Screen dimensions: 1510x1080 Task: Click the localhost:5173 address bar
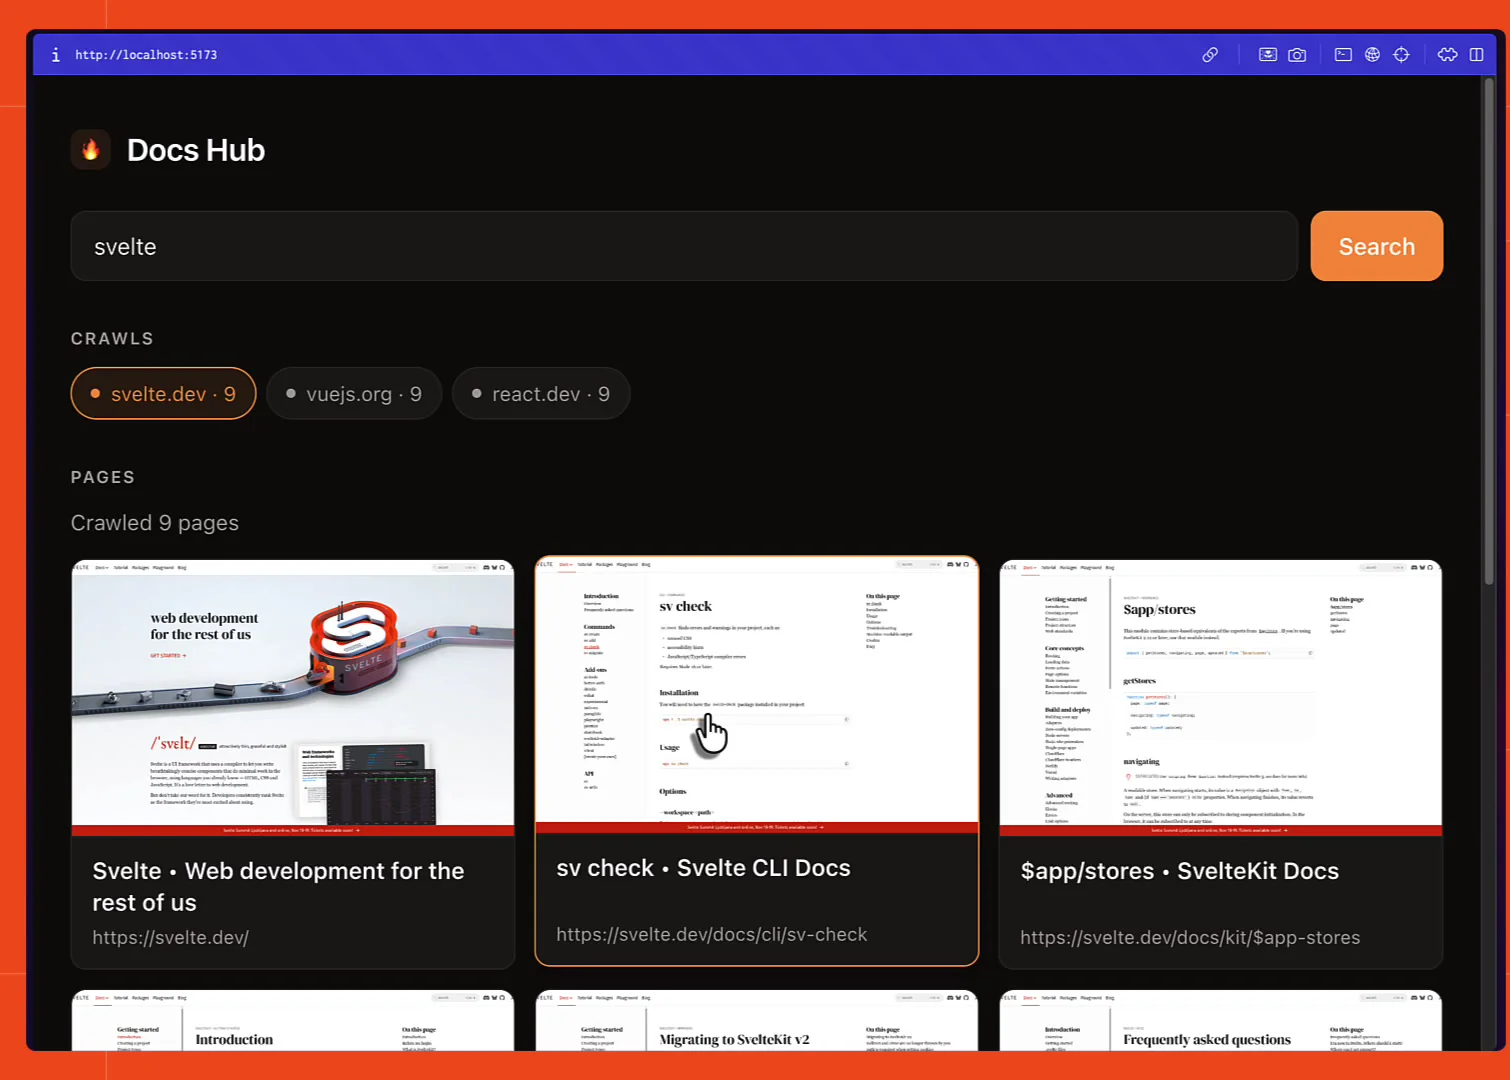point(146,55)
